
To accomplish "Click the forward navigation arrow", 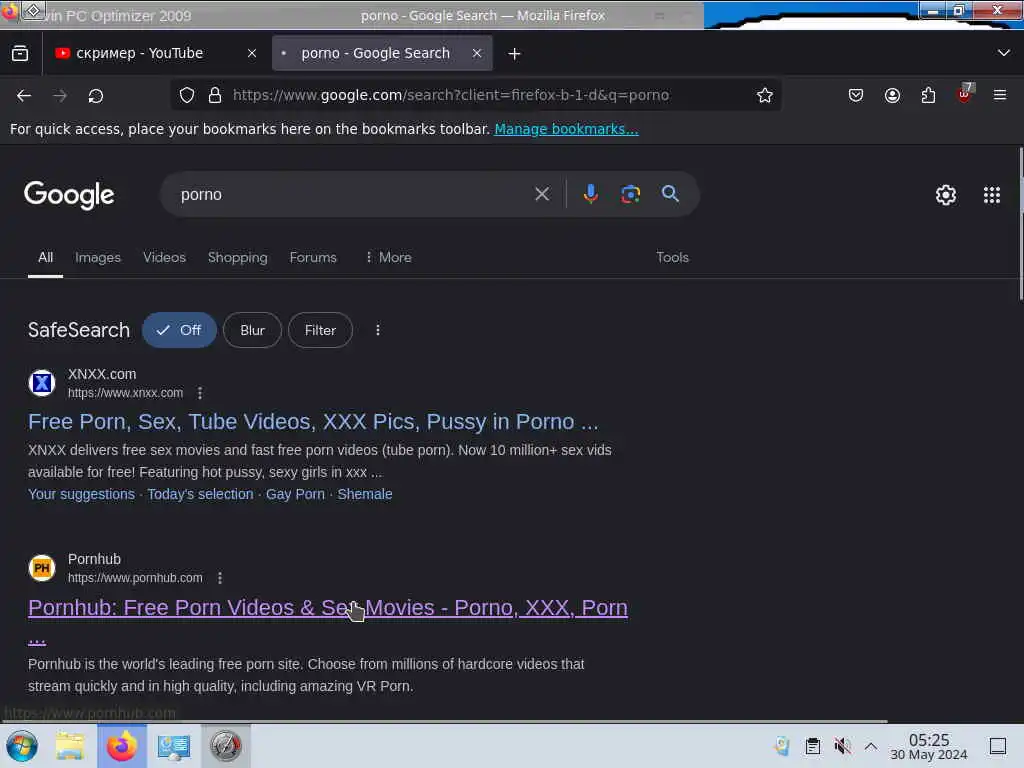I will (60, 96).
